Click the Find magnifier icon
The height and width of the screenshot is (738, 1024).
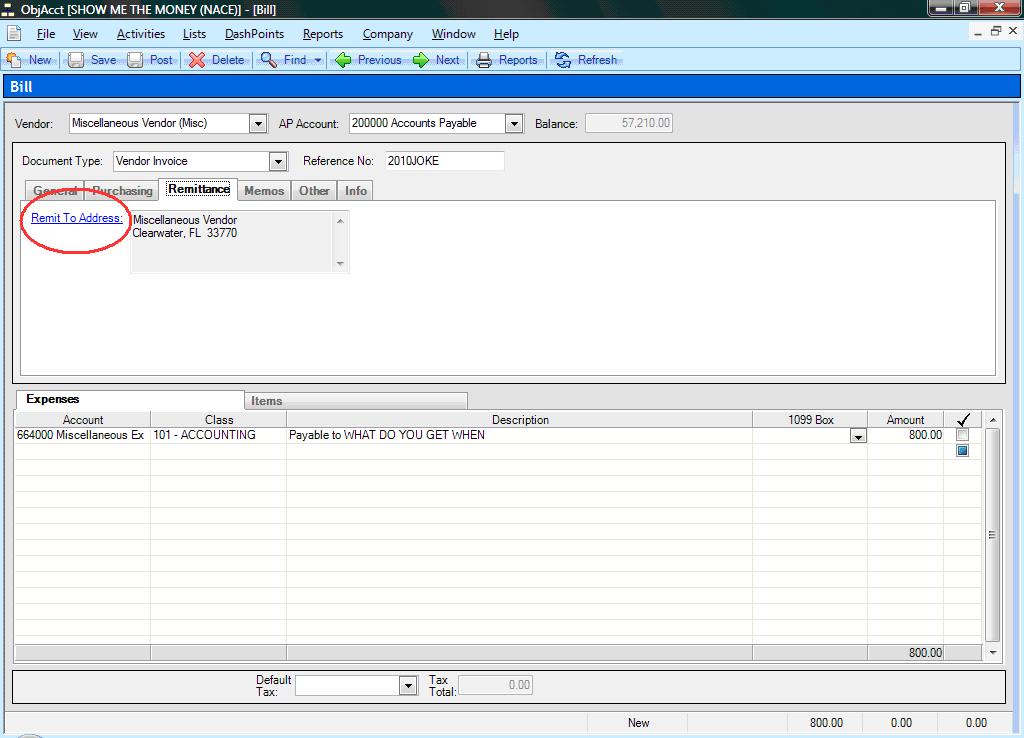coord(268,60)
